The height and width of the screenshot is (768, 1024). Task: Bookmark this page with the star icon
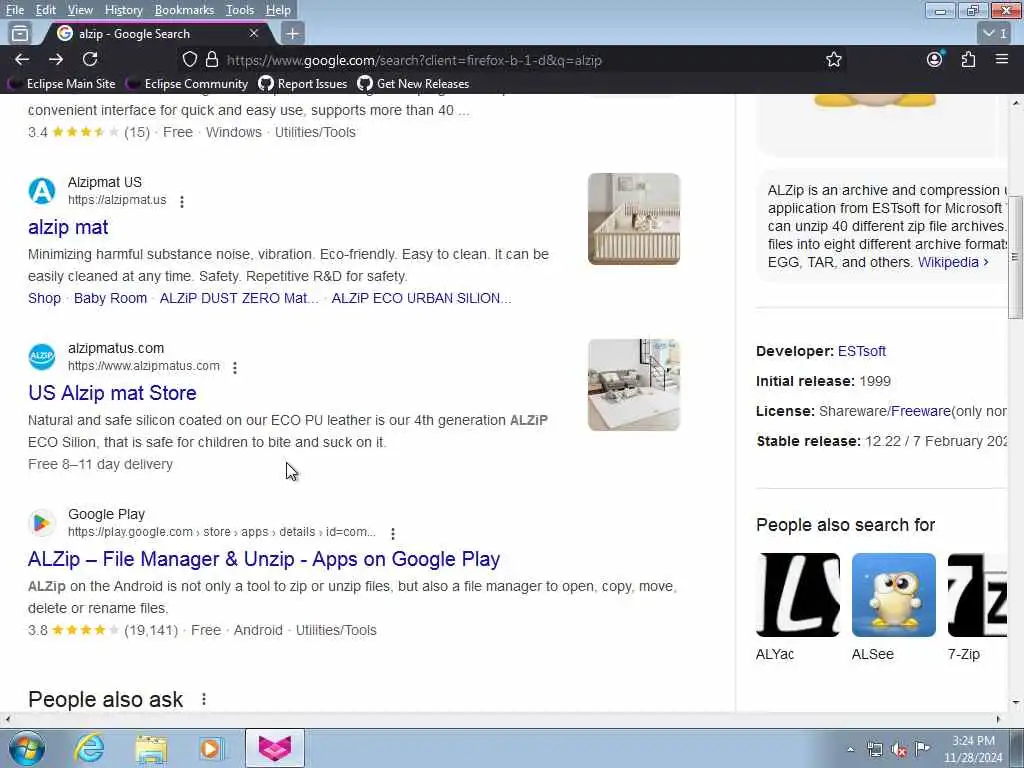pos(833,59)
